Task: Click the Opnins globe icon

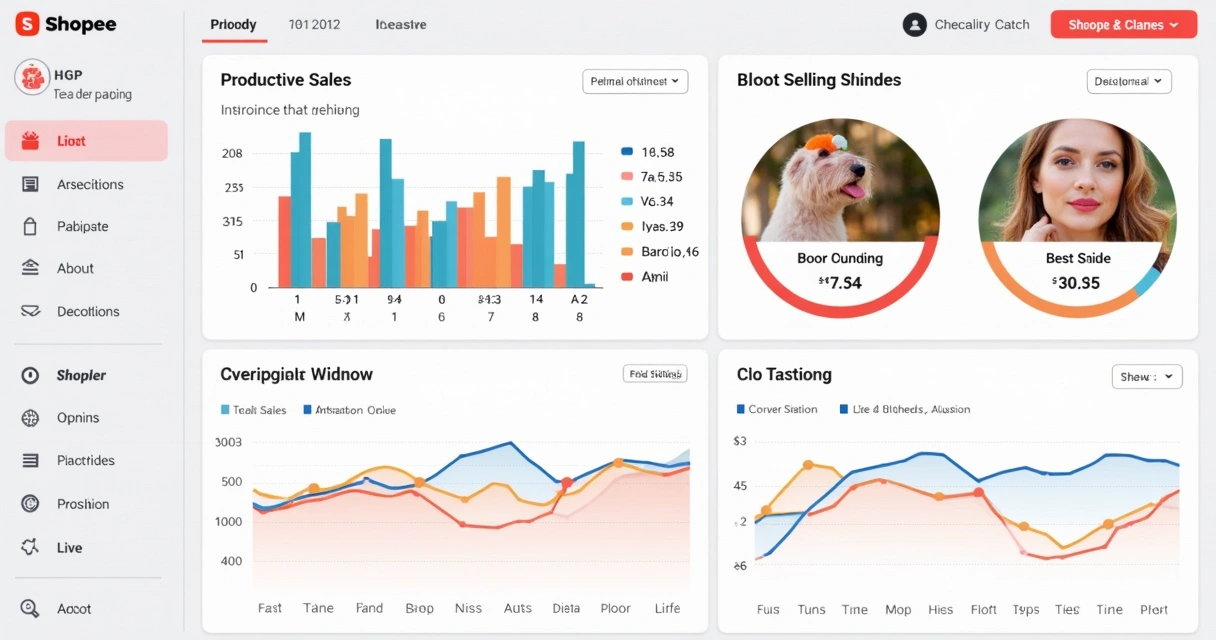Action: (x=30, y=418)
